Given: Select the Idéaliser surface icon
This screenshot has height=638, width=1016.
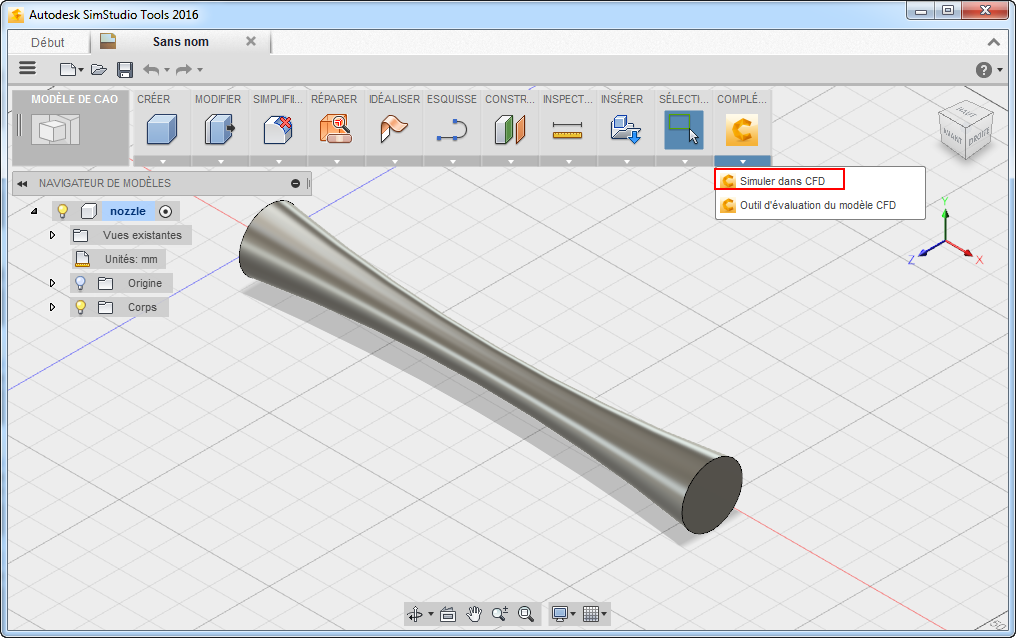Looking at the screenshot, I should (x=393, y=129).
